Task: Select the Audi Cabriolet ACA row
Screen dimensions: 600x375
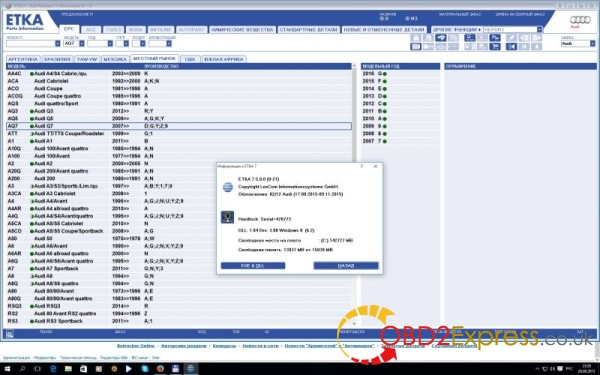Action: point(179,81)
